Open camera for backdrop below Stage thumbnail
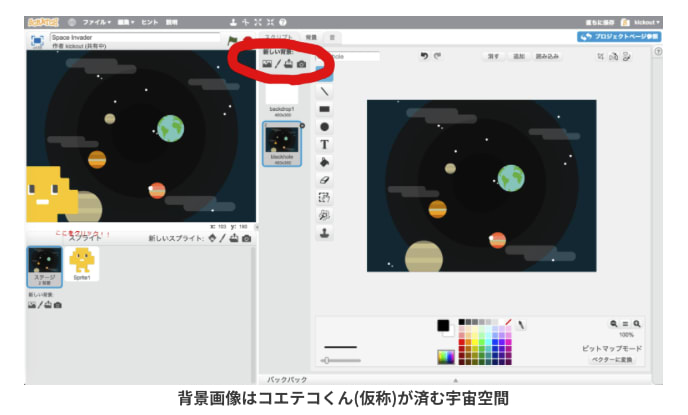 click(57, 305)
